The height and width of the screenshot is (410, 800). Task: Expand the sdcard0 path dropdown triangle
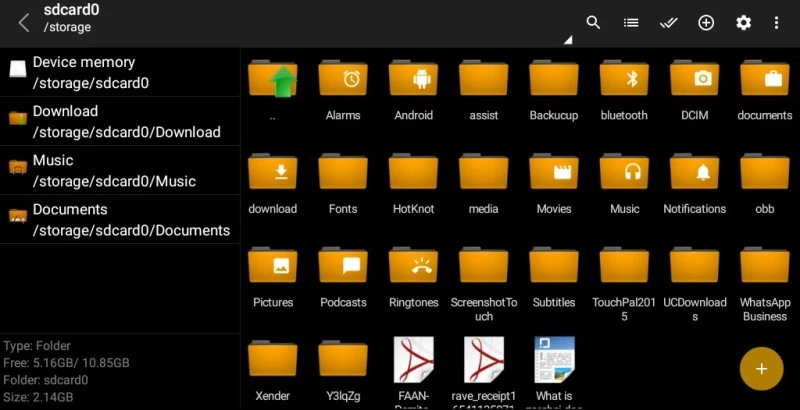click(567, 41)
